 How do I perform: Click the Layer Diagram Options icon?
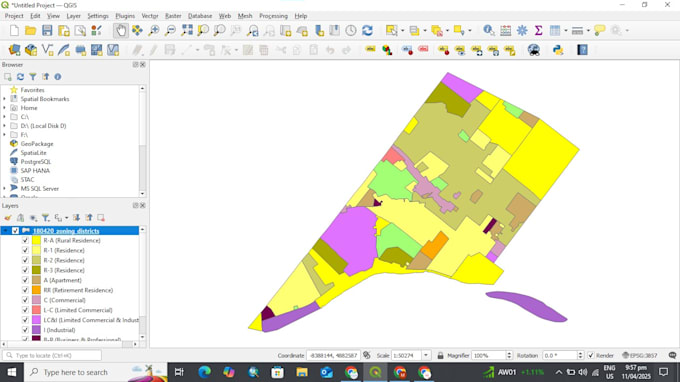(x=387, y=50)
